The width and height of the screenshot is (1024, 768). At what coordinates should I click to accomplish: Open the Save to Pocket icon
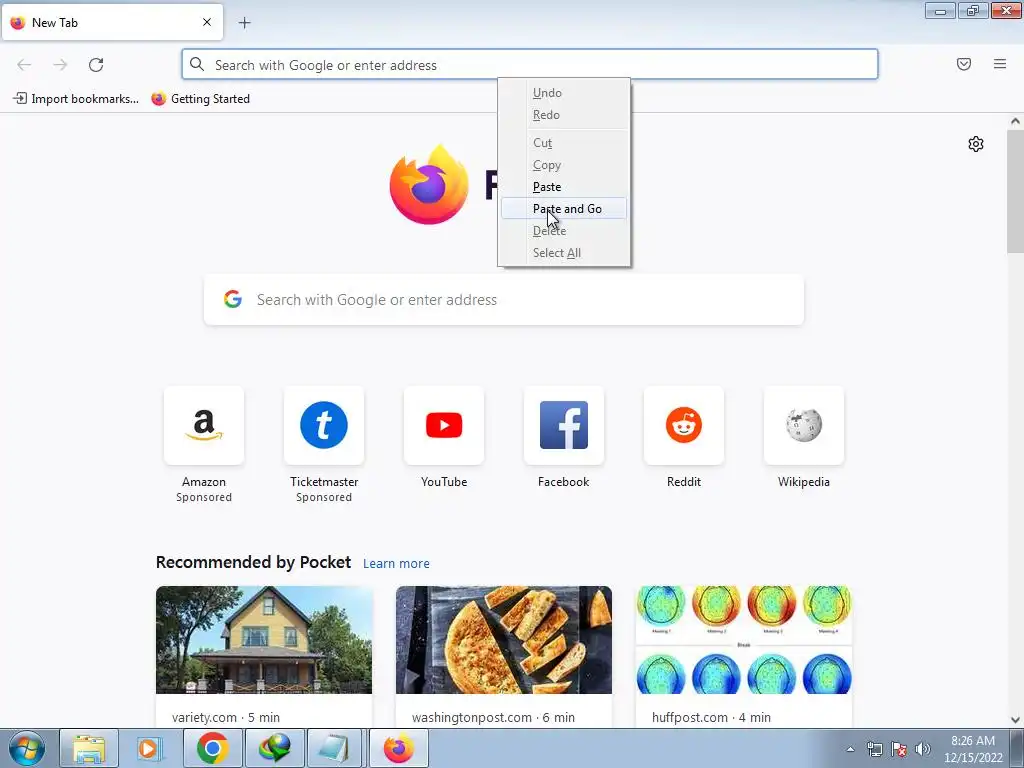coord(963,64)
